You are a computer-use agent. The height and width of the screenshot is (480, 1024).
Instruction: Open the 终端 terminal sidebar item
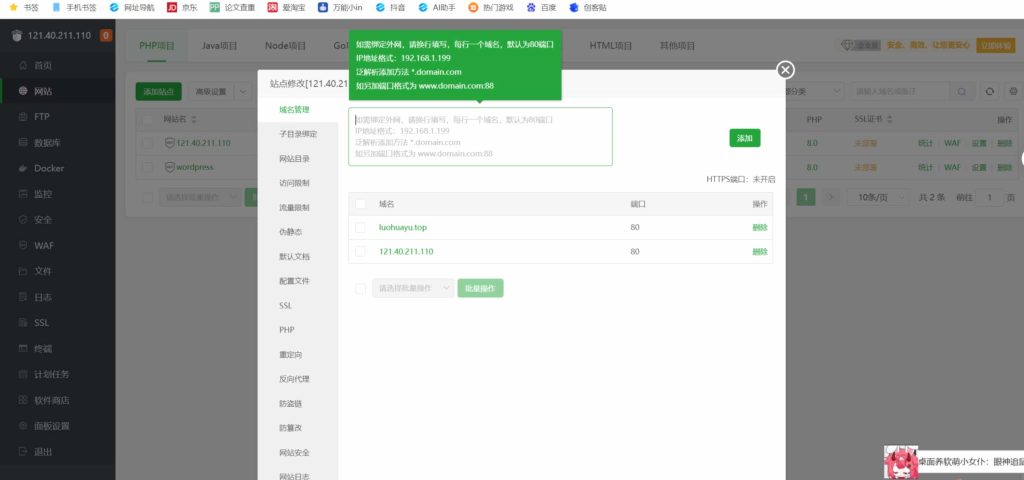(x=42, y=349)
